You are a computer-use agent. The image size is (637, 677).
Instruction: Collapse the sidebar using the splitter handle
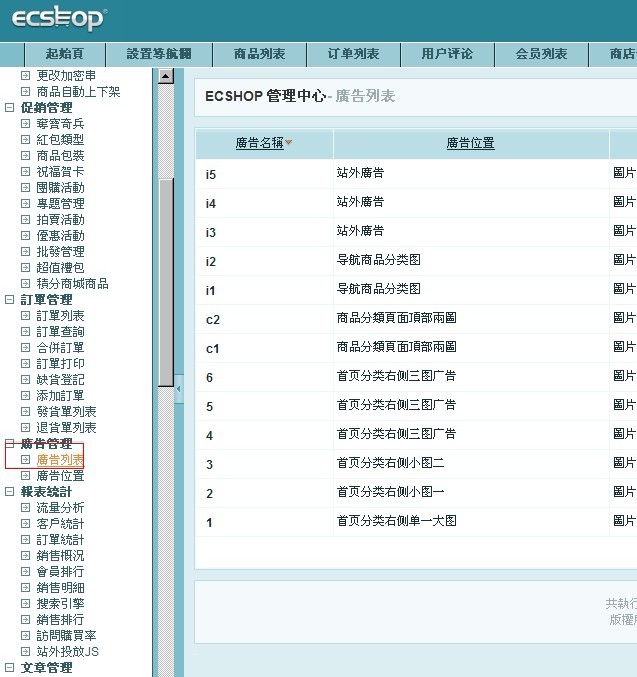tap(179, 389)
